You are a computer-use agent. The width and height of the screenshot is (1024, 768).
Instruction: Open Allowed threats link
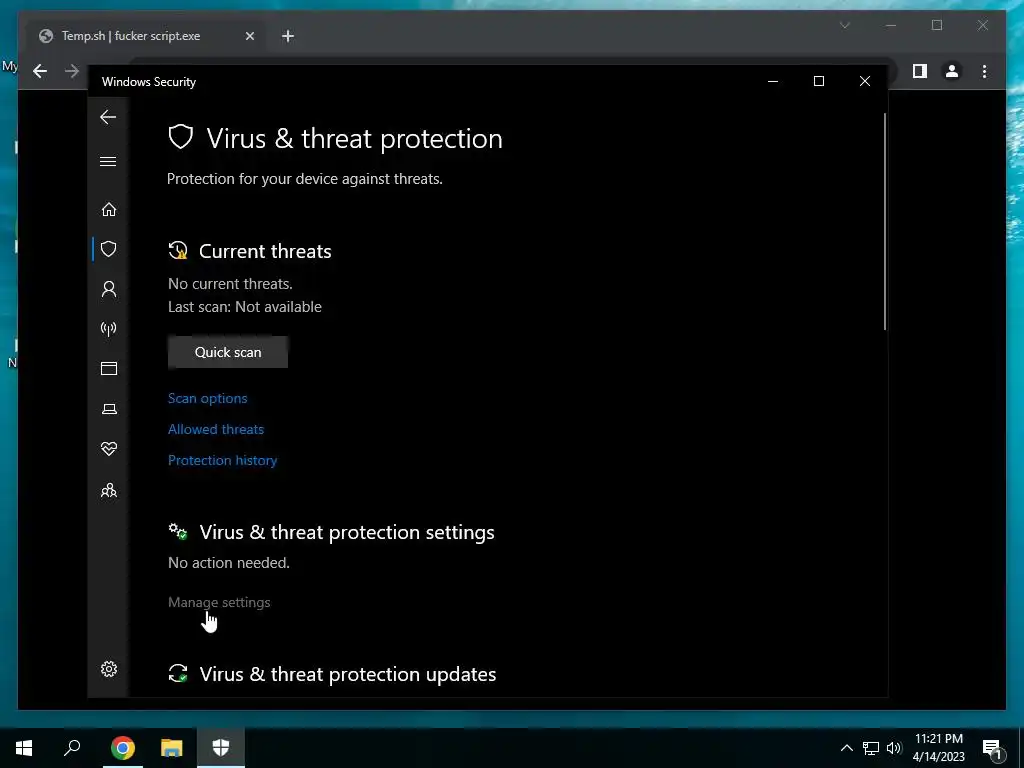(x=216, y=429)
